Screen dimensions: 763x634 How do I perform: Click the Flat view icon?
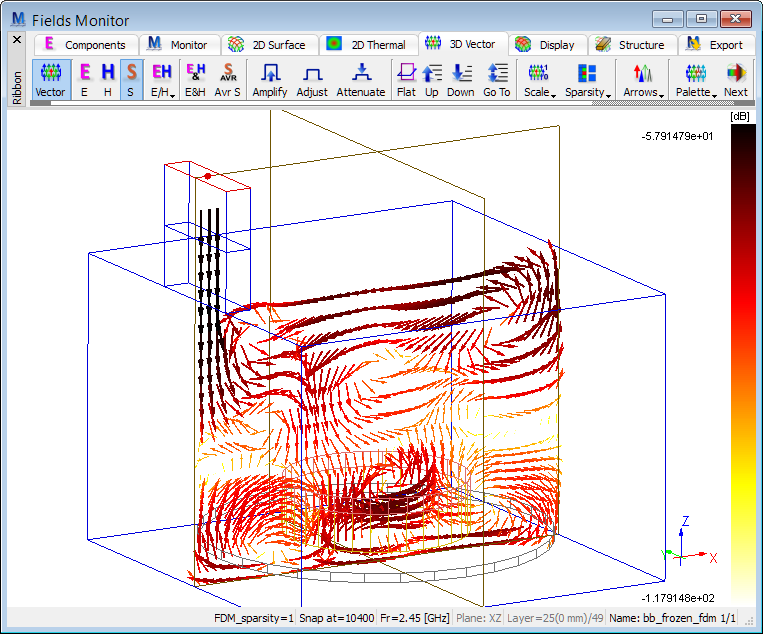[x=406, y=79]
